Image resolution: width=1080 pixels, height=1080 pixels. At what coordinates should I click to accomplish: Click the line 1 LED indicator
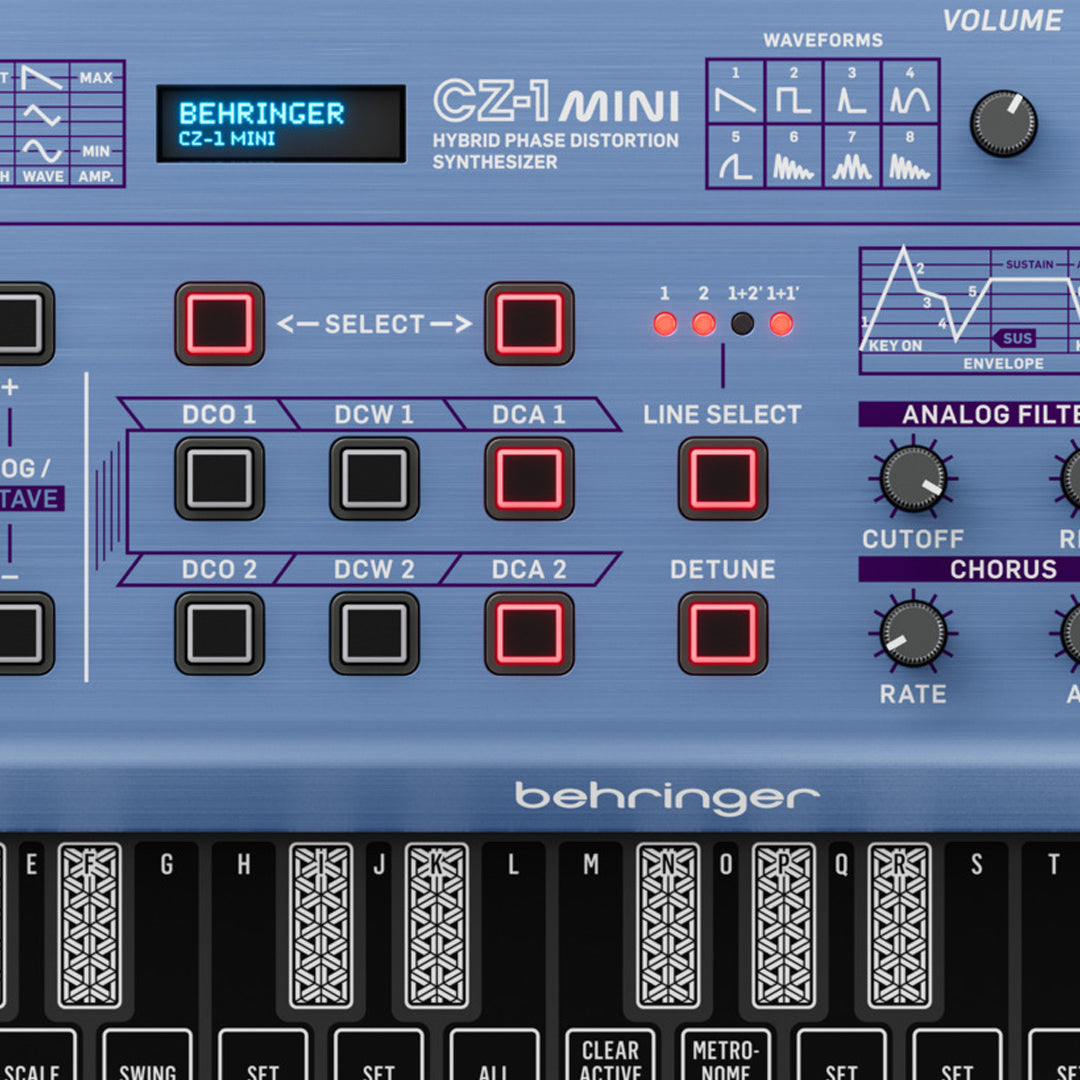click(x=665, y=324)
